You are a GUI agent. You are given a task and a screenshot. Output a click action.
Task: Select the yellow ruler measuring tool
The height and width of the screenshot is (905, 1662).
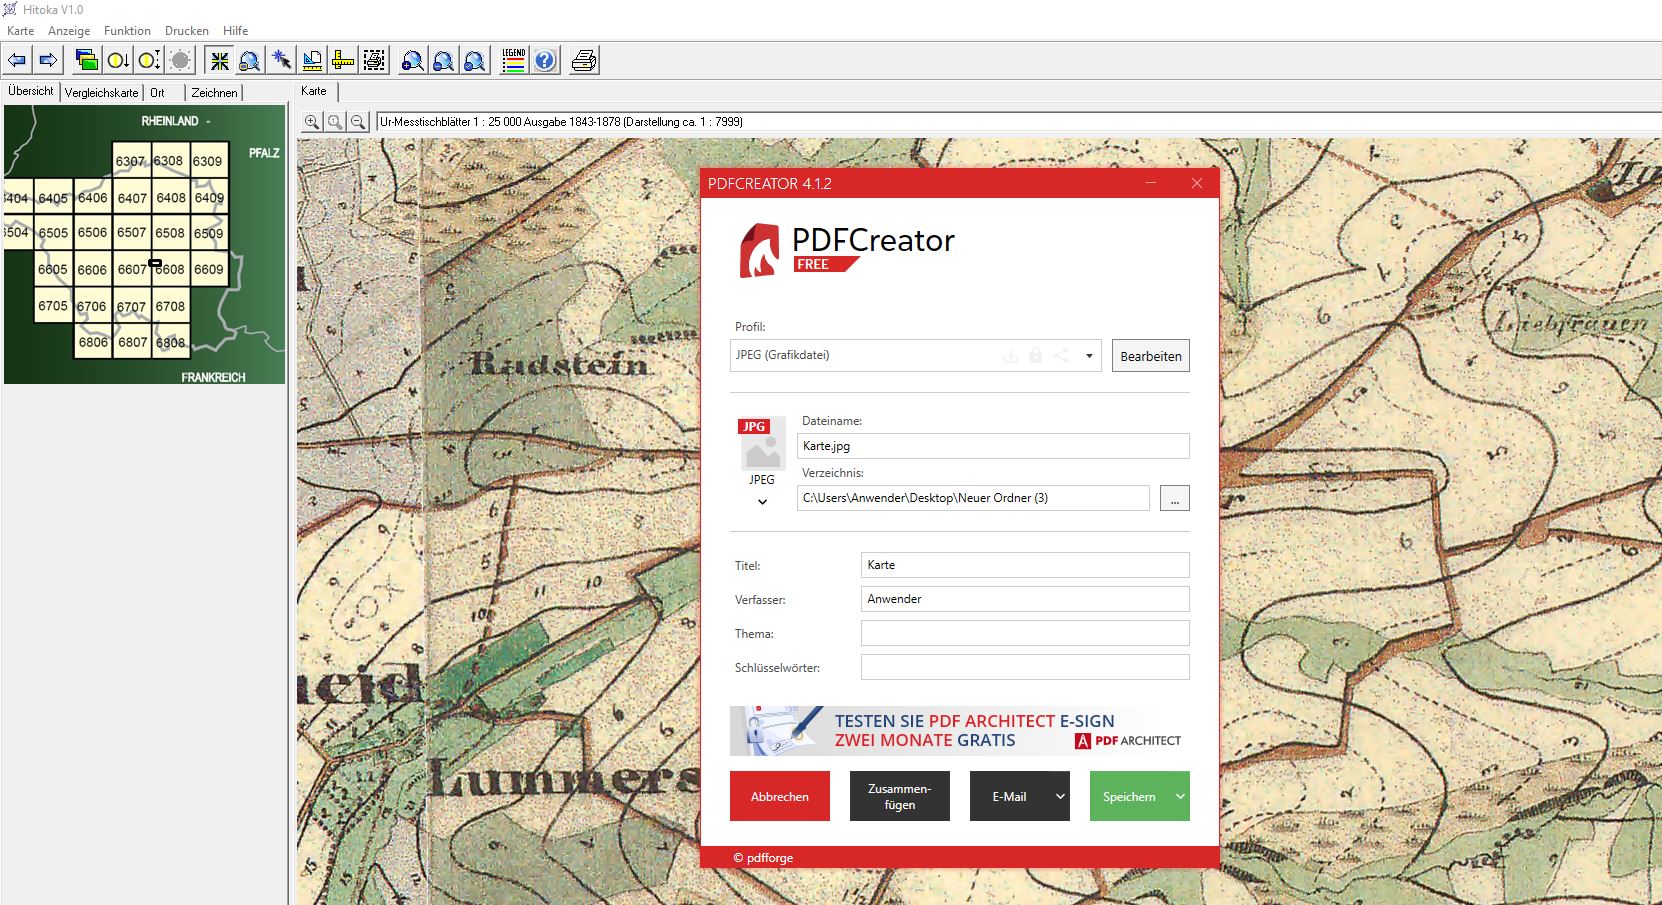[x=343, y=61]
